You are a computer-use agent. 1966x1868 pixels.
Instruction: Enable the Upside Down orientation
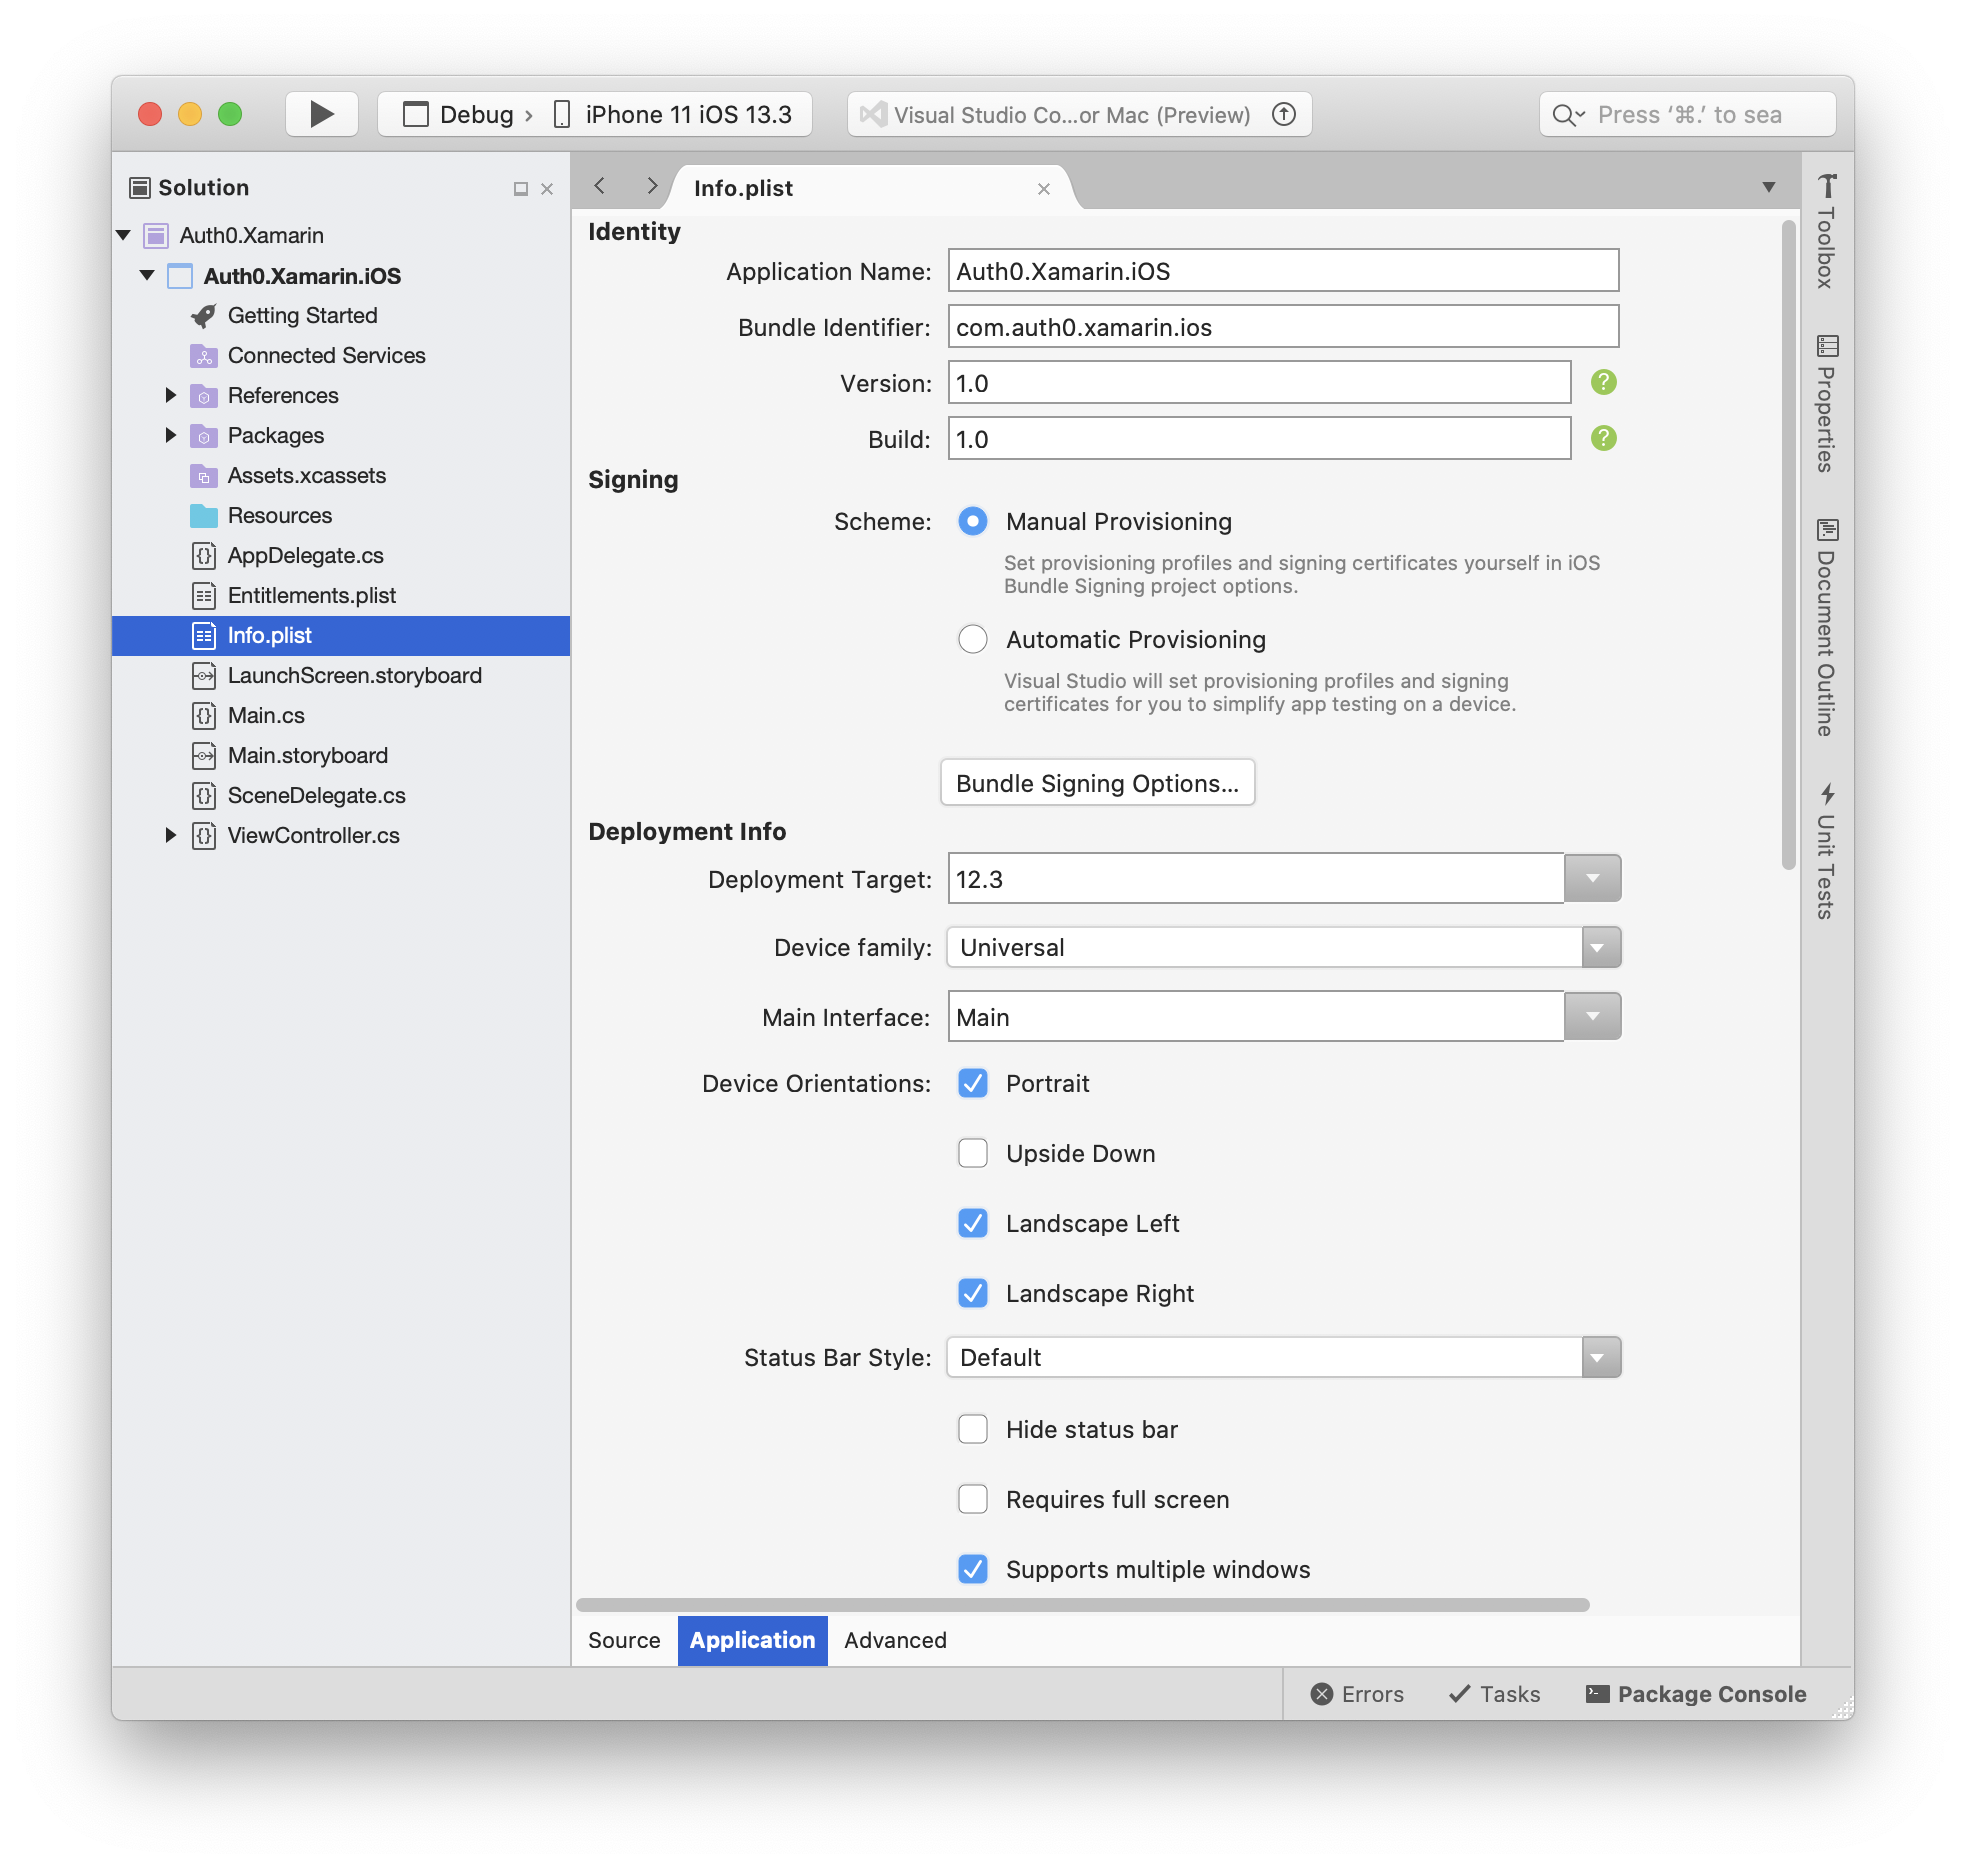[972, 1154]
